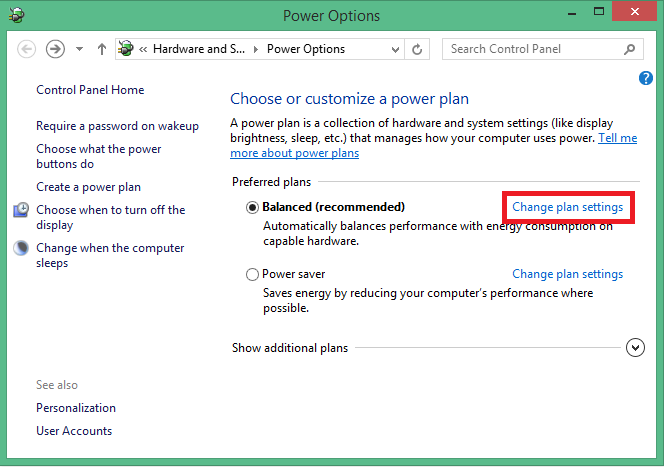Click the search magnifier icon
The height and width of the screenshot is (467, 664).
coord(630,49)
